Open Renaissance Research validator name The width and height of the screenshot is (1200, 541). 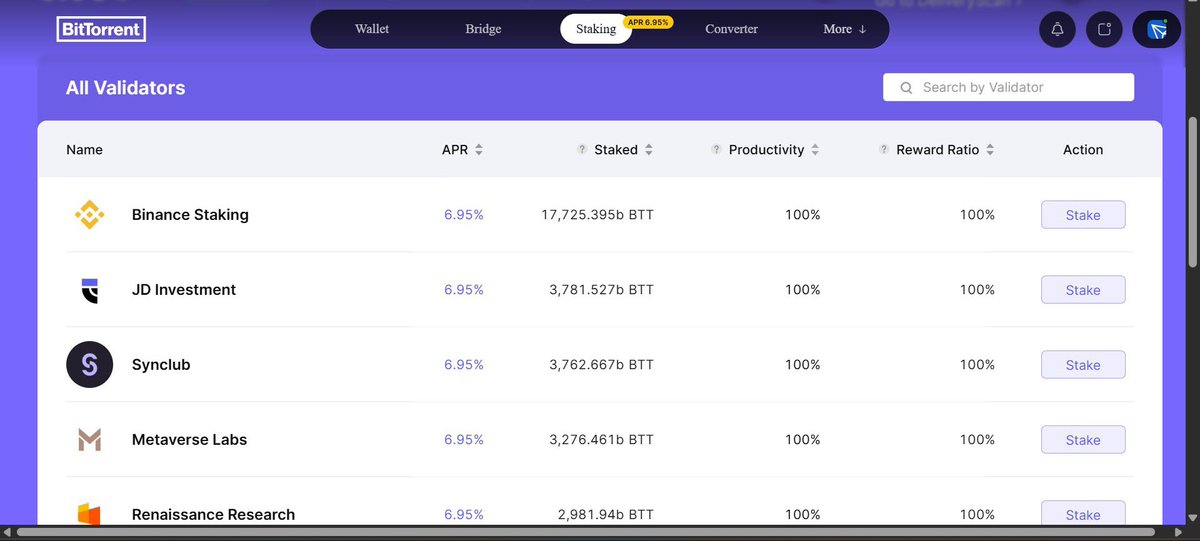pyautogui.click(x=213, y=515)
